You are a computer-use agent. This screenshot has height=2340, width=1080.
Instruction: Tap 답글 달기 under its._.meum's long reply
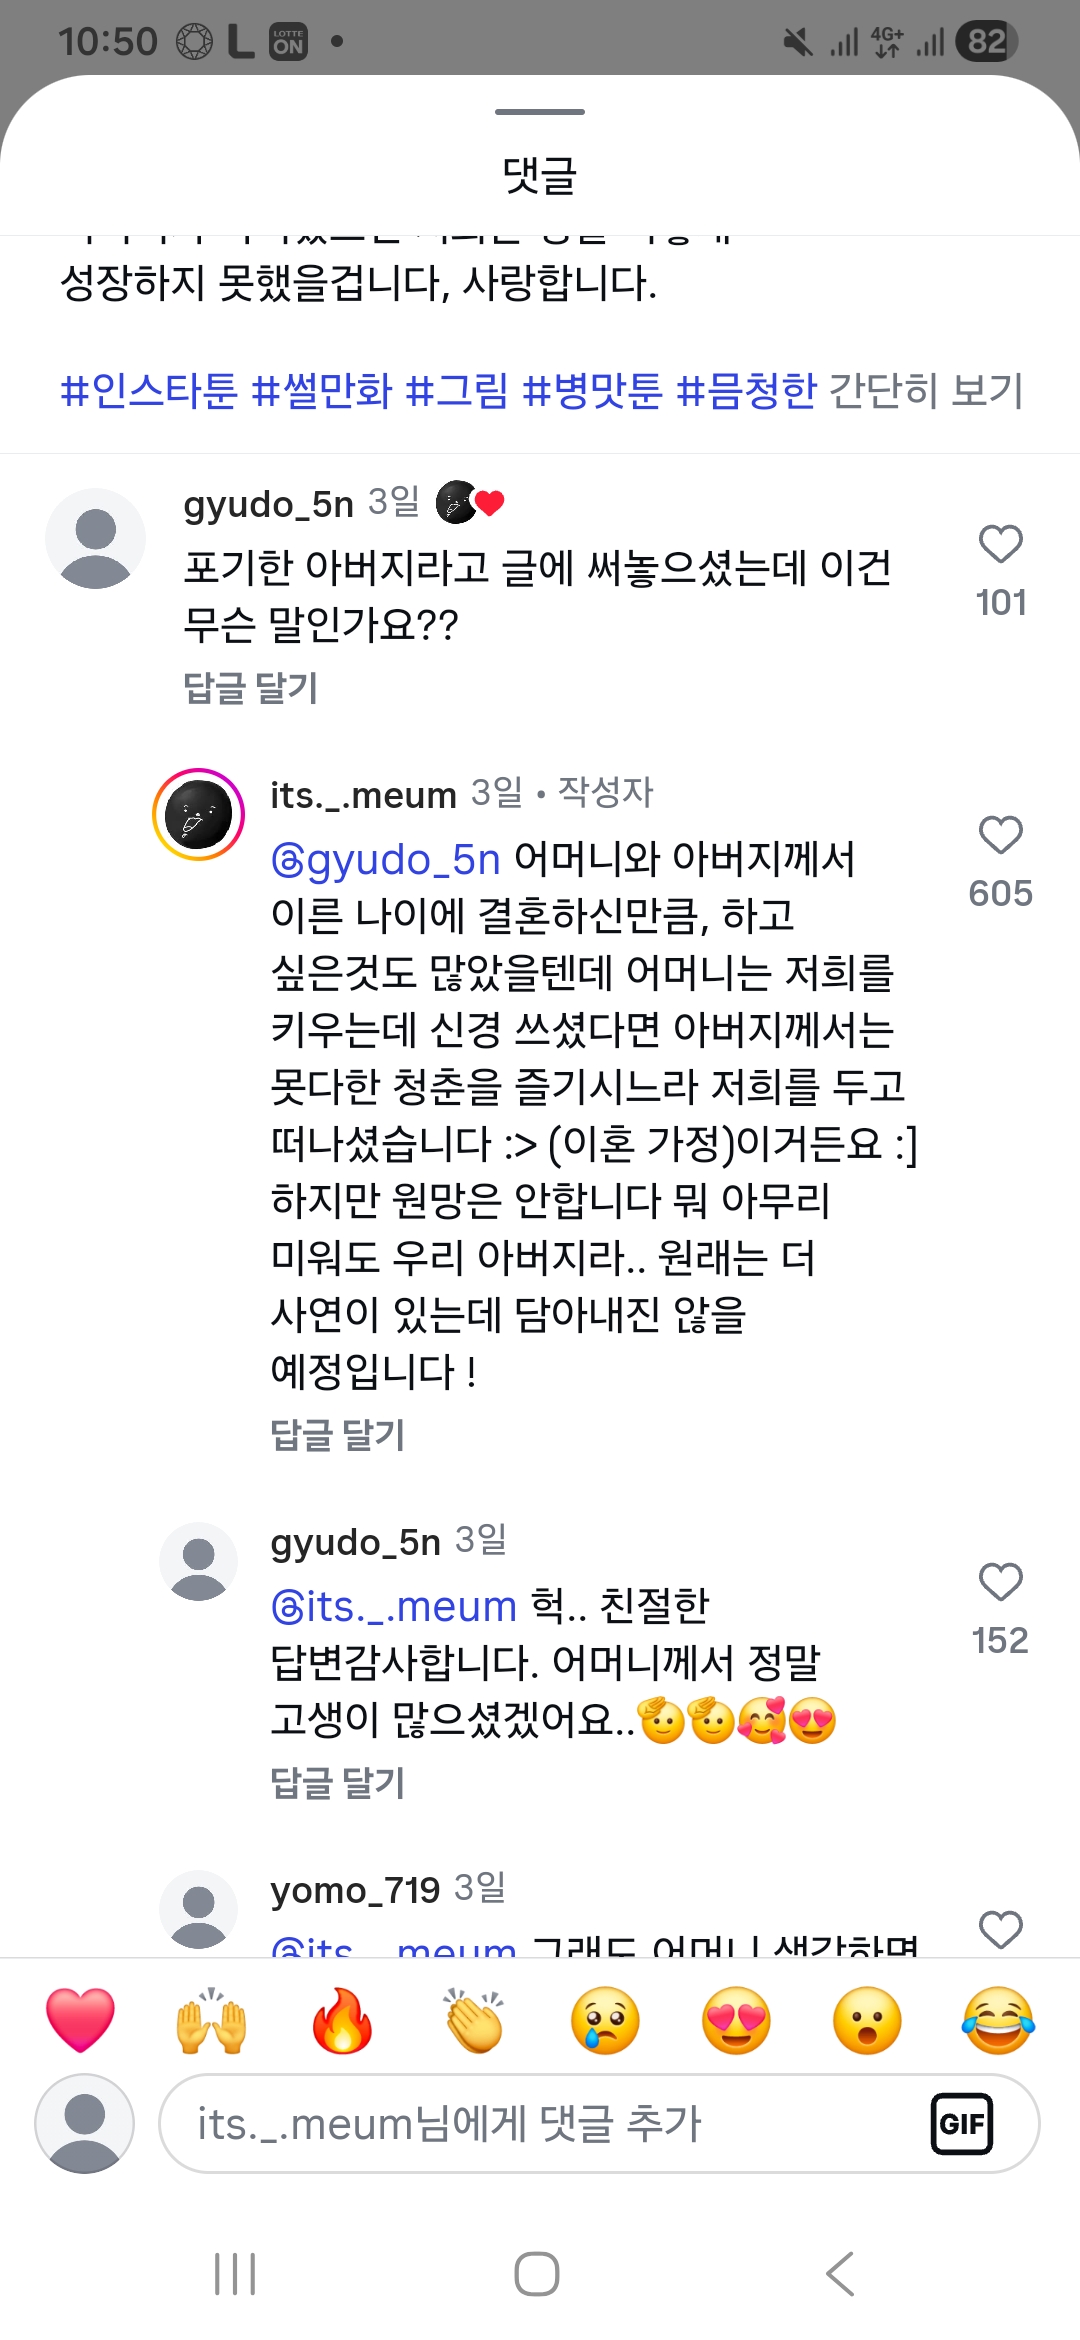(338, 1435)
